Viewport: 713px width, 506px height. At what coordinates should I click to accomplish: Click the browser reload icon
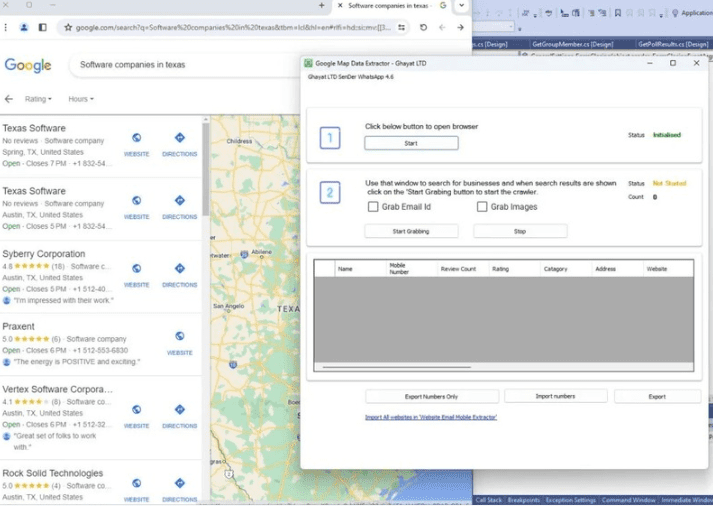[x=423, y=27]
